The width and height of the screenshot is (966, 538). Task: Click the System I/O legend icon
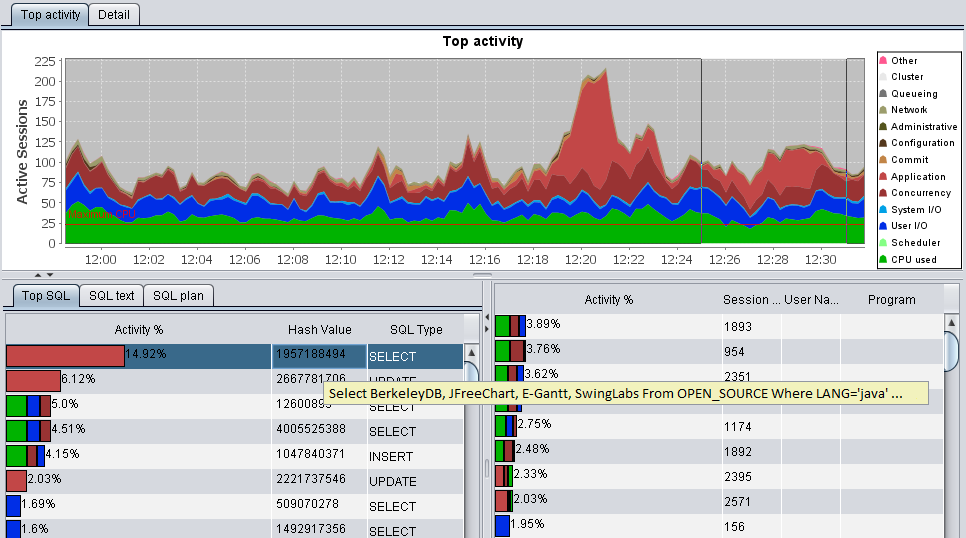coord(883,210)
